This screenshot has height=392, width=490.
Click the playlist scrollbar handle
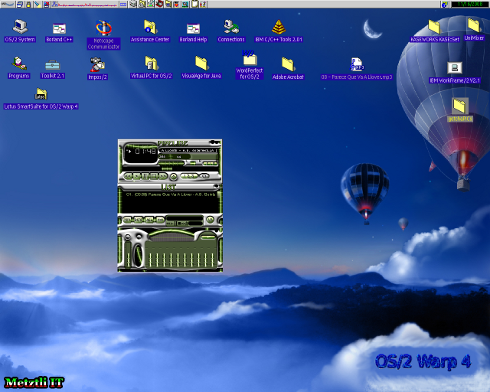click(x=219, y=195)
